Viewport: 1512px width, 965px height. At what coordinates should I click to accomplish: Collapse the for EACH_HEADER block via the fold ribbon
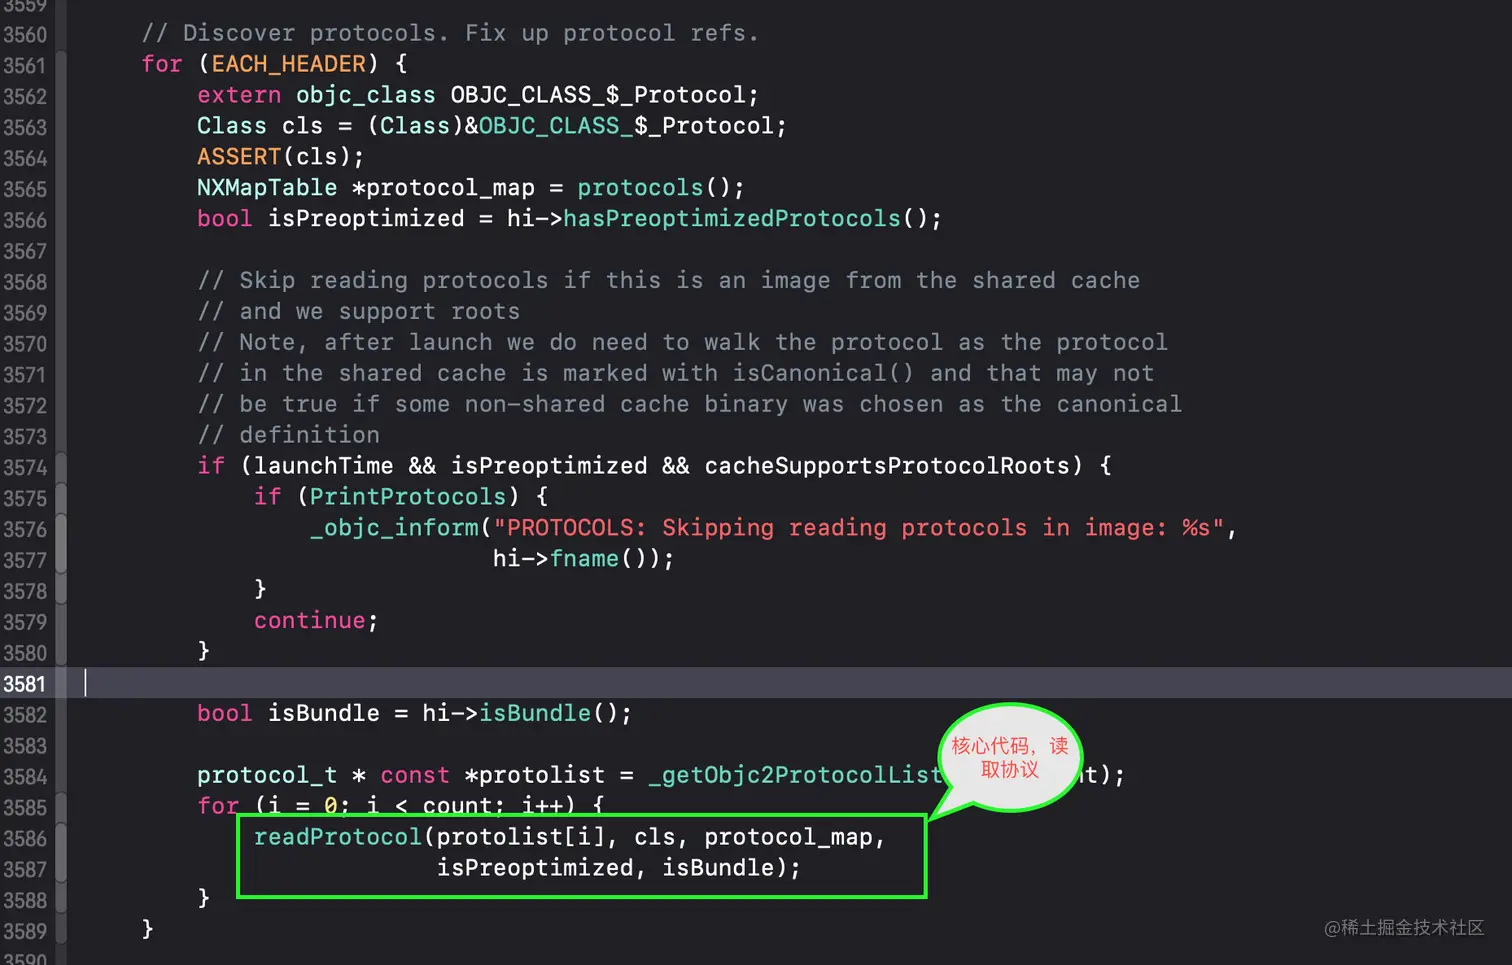(61, 65)
